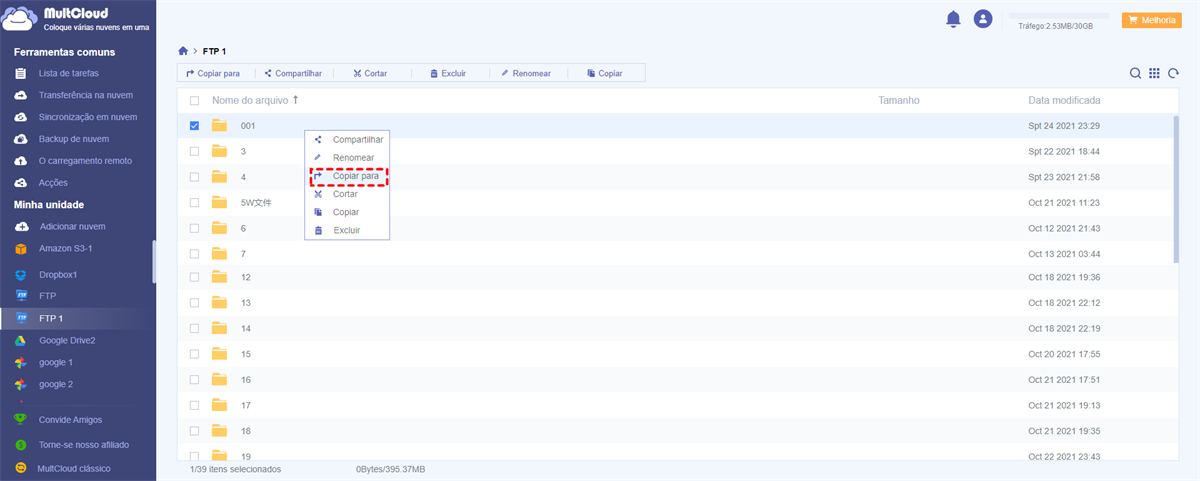Choose Copiar in the context menu
Screen dimensions: 1200x481
(x=347, y=212)
